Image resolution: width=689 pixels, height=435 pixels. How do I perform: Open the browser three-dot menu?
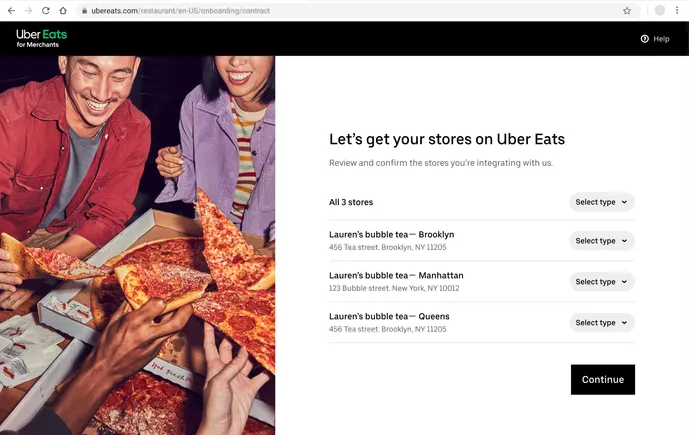tap(677, 10)
